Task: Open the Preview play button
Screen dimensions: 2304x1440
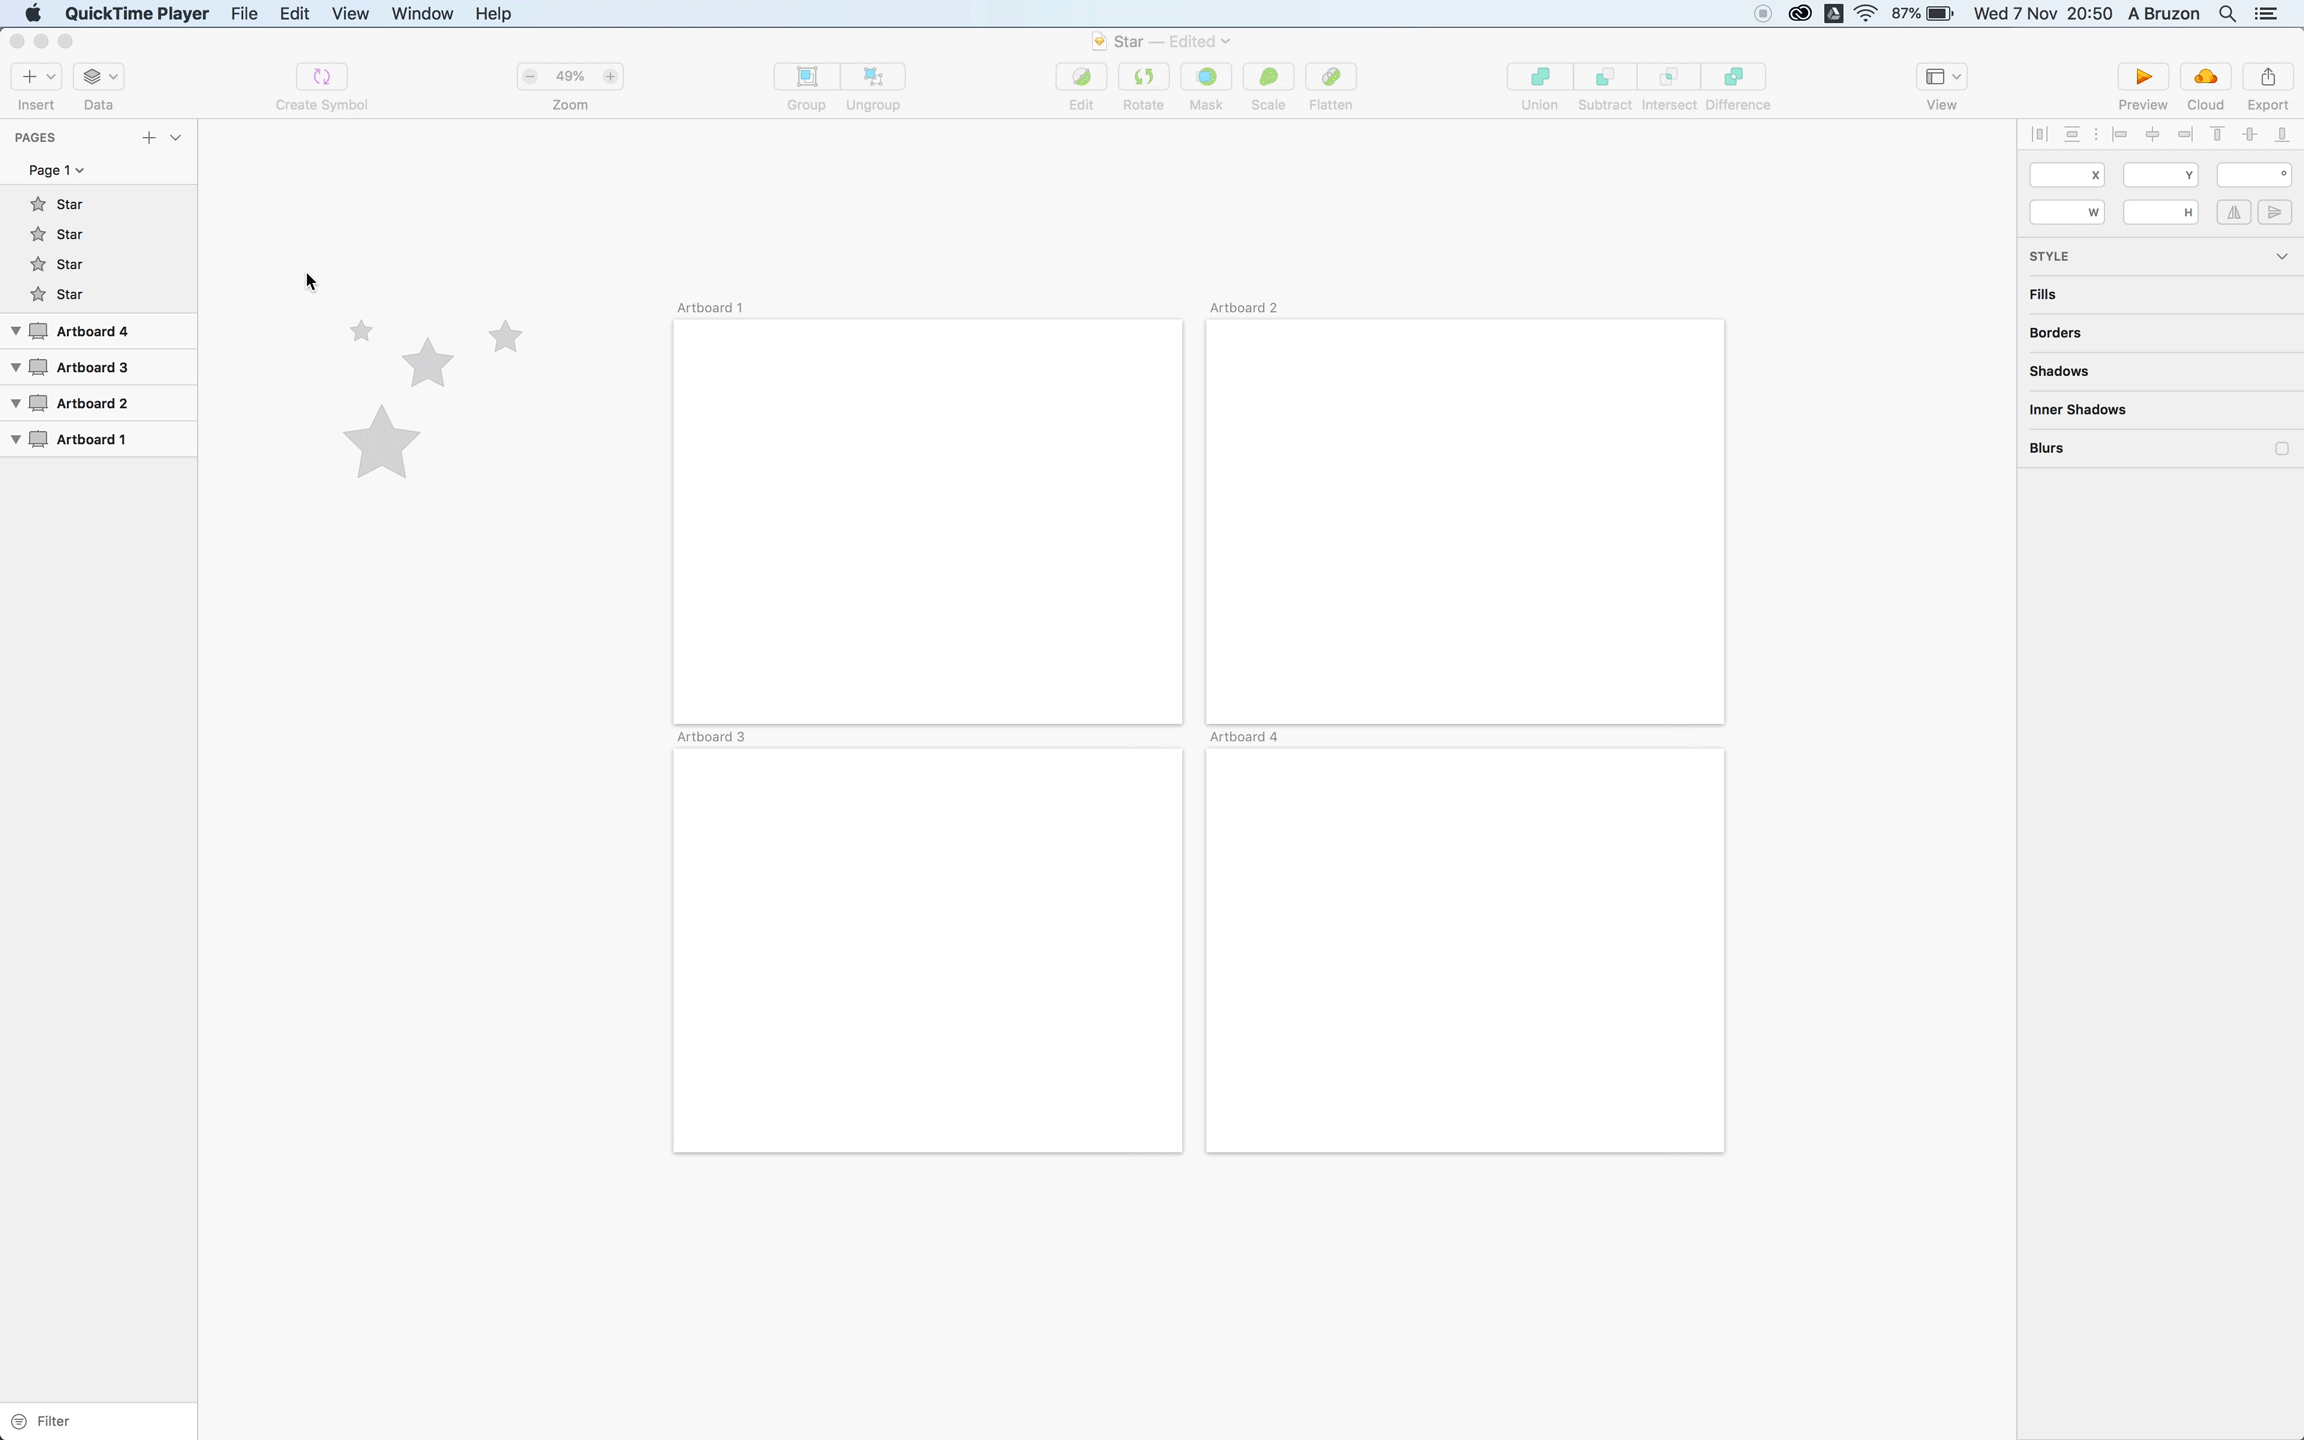Action: coord(2142,77)
